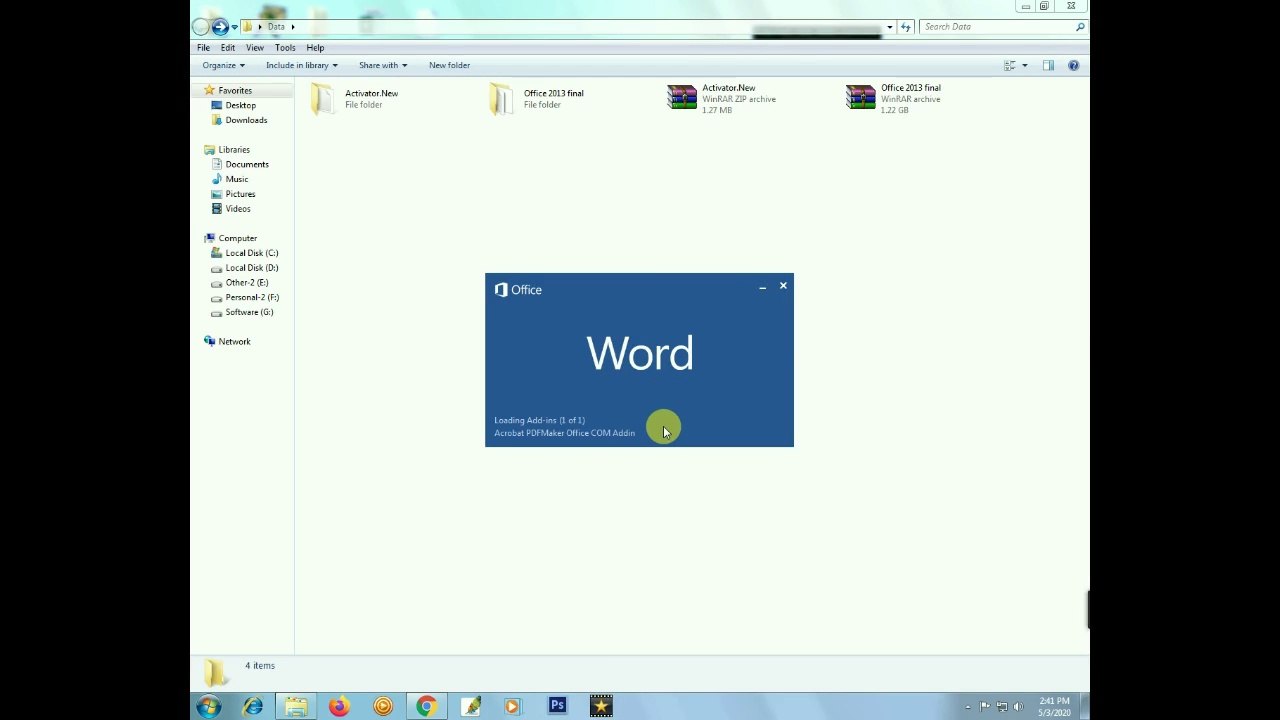The height and width of the screenshot is (720, 1280).
Task: Launch Photoshop from the taskbar
Action: click(x=557, y=707)
